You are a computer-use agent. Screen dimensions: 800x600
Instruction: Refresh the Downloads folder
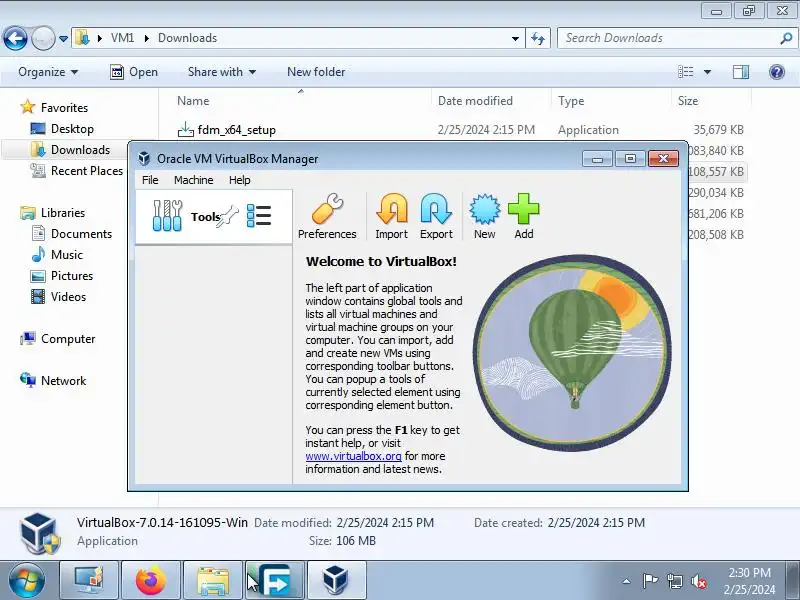point(538,38)
